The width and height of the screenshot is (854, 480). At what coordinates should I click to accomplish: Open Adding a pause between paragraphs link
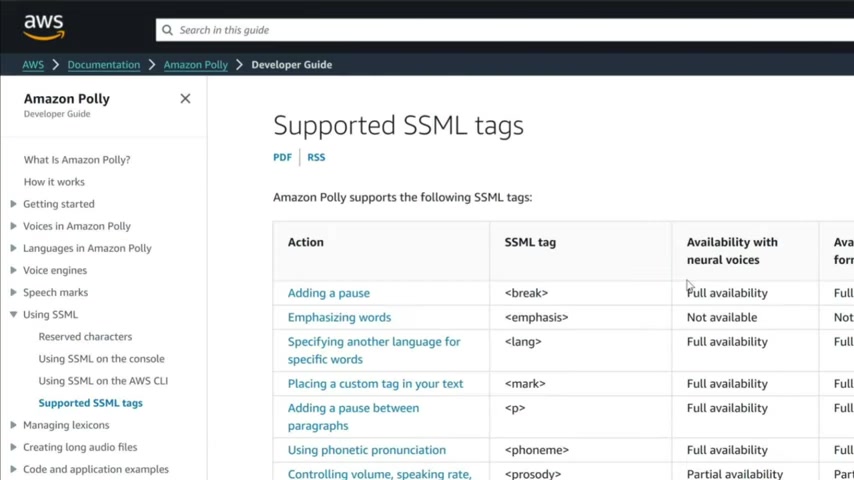[x=353, y=417]
